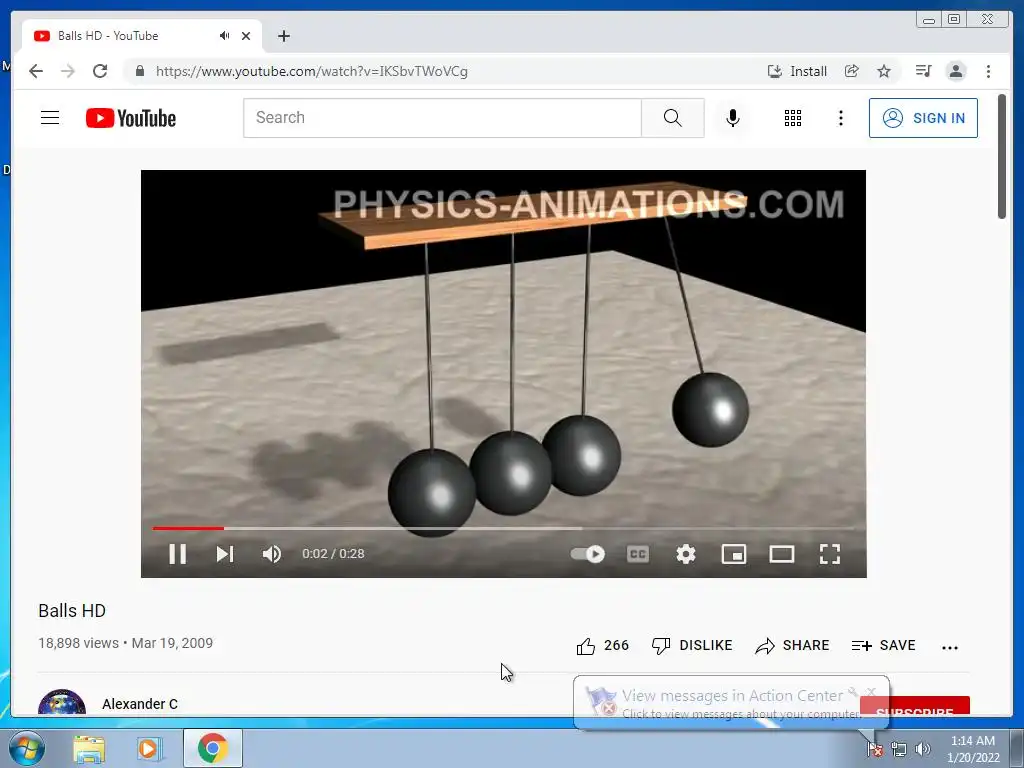Click the 0:02 / 0:28 time display
The width and height of the screenshot is (1024, 768).
pyautogui.click(x=333, y=554)
